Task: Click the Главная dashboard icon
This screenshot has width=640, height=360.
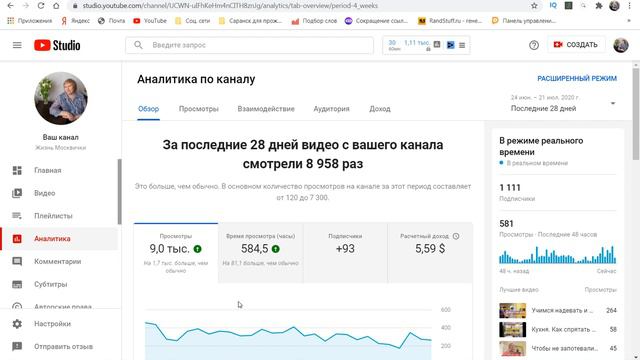Action: (17, 170)
